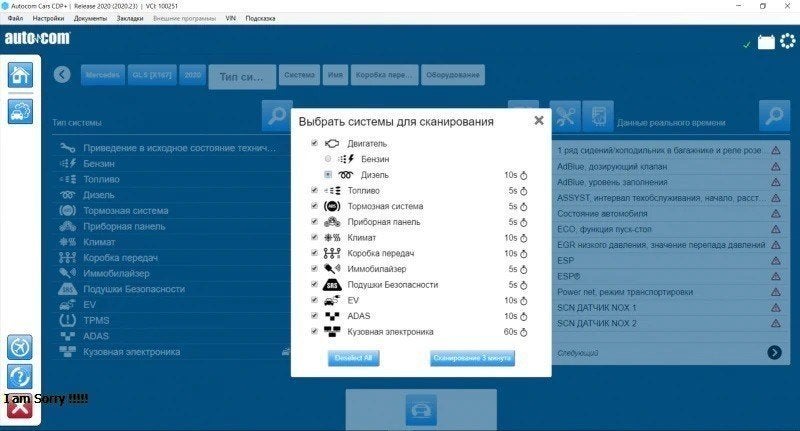Viewport: 800px width, 431px height.
Task: Click the red X exit icon in sidebar
Action: click(20, 408)
